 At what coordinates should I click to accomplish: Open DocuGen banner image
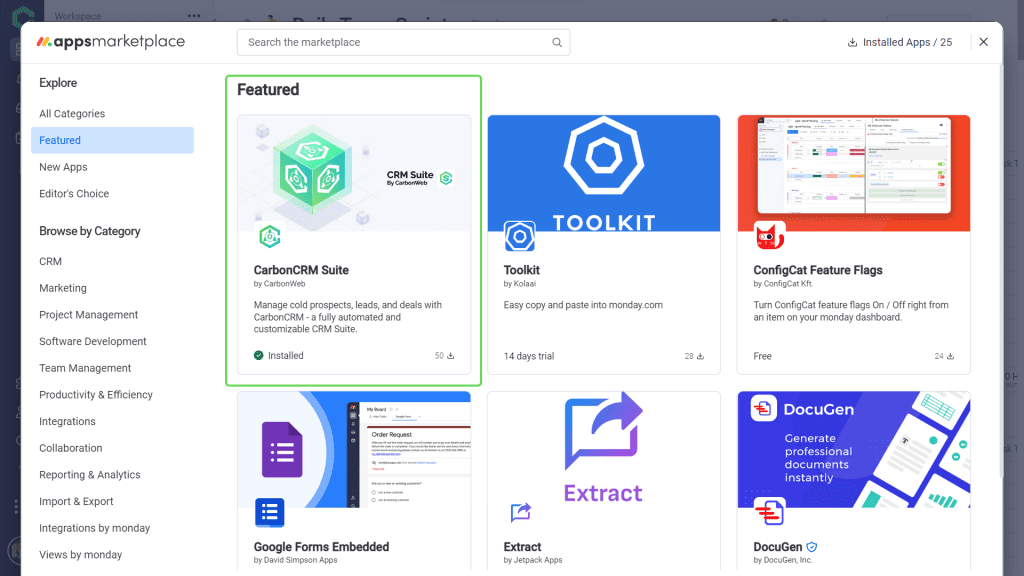click(854, 449)
